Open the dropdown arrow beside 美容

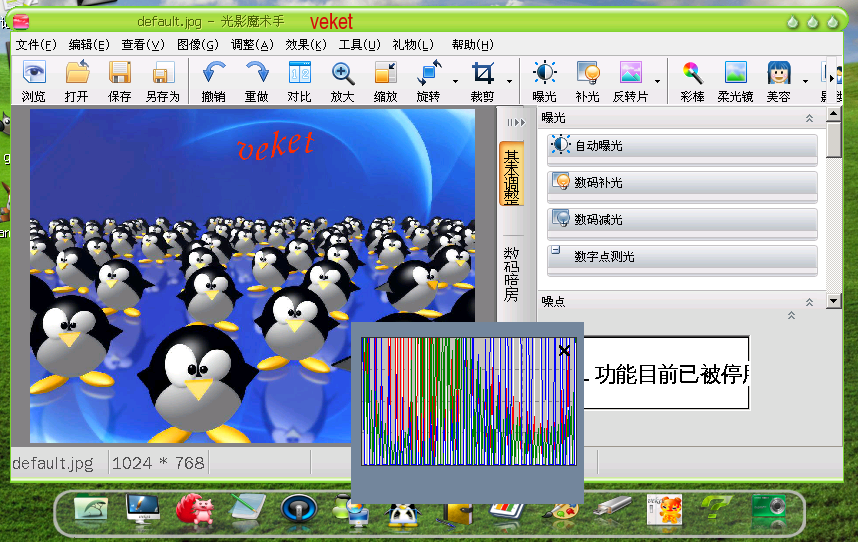tap(805, 81)
